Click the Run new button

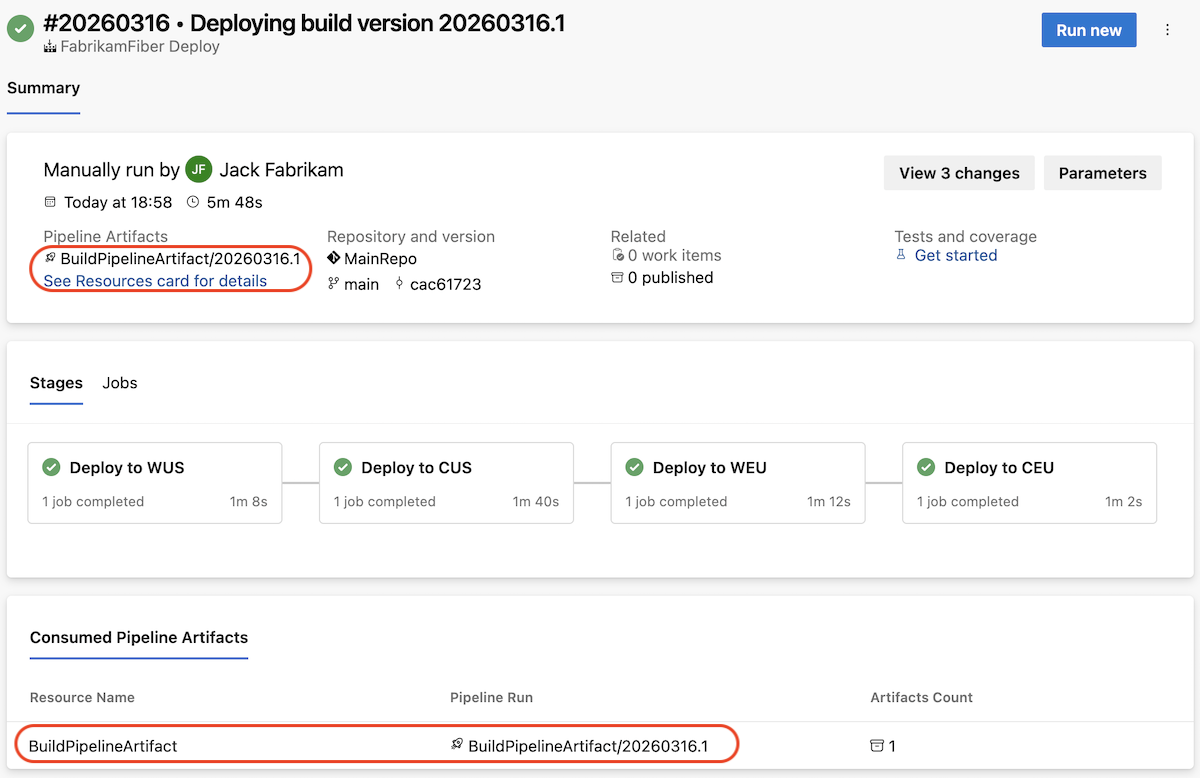(x=1089, y=30)
